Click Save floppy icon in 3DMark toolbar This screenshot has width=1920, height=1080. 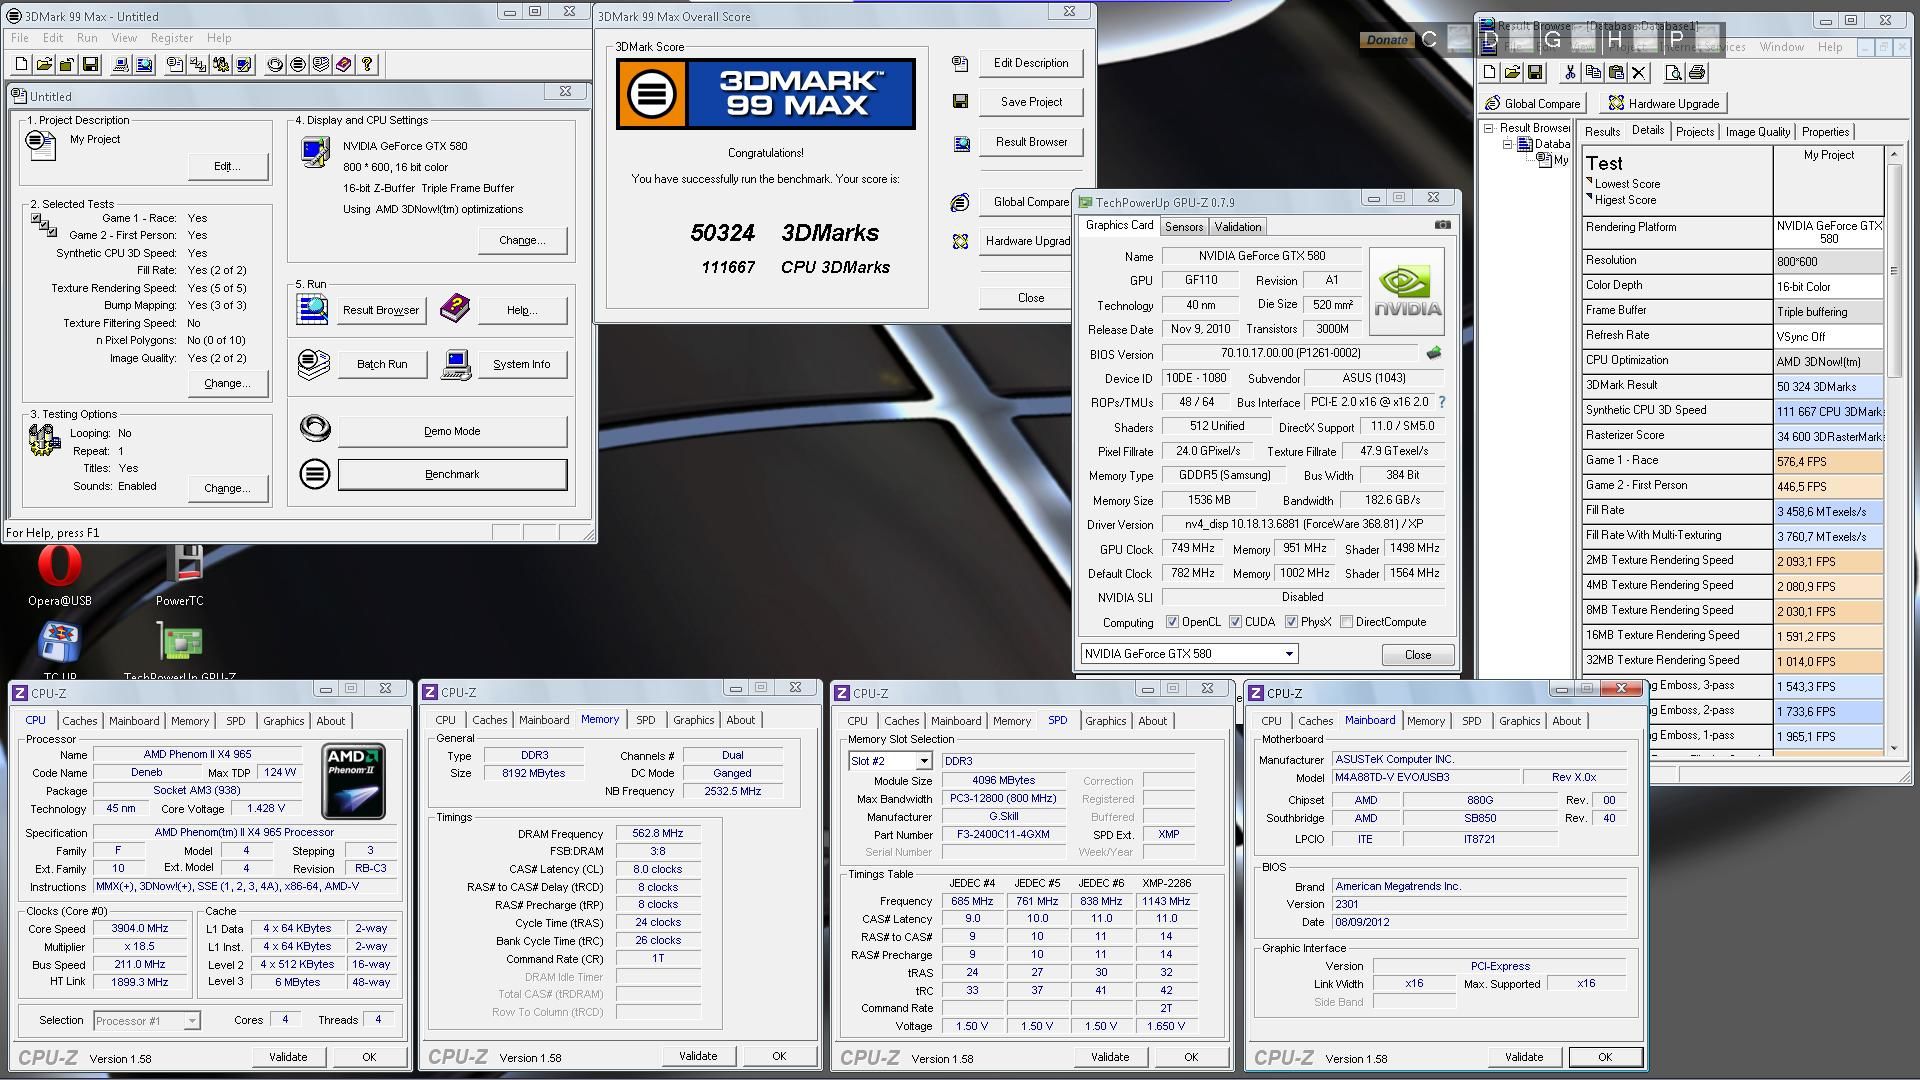(90, 65)
